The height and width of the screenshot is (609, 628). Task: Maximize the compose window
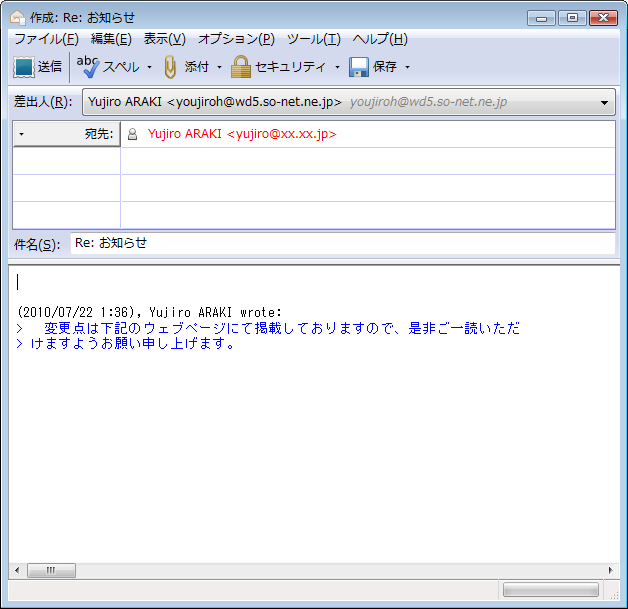pyautogui.click(x=572, y=18)
